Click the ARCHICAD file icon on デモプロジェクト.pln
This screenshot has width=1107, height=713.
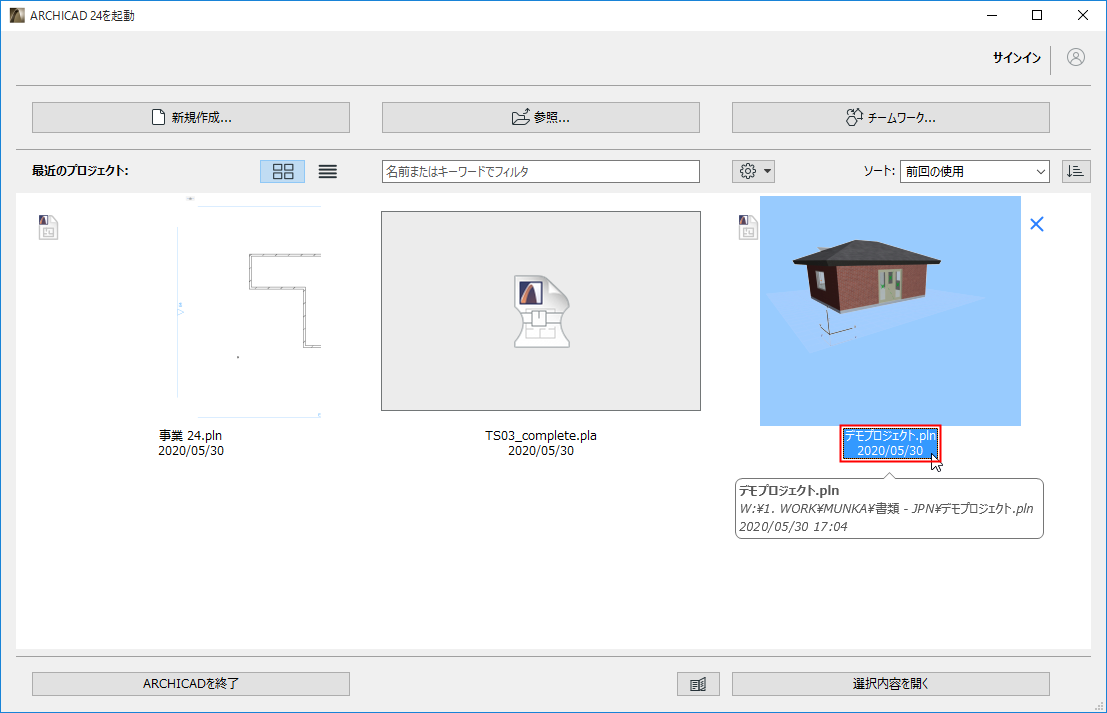point(747,227)
